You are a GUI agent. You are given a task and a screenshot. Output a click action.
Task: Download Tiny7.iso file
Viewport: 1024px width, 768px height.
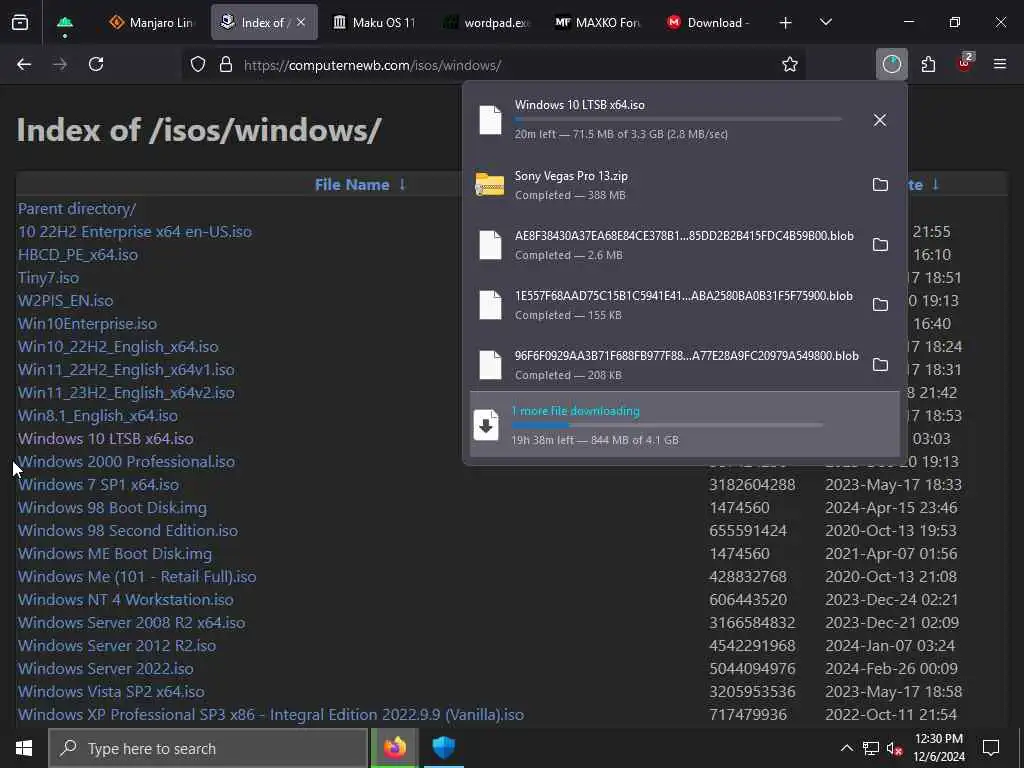click(48, 278)
